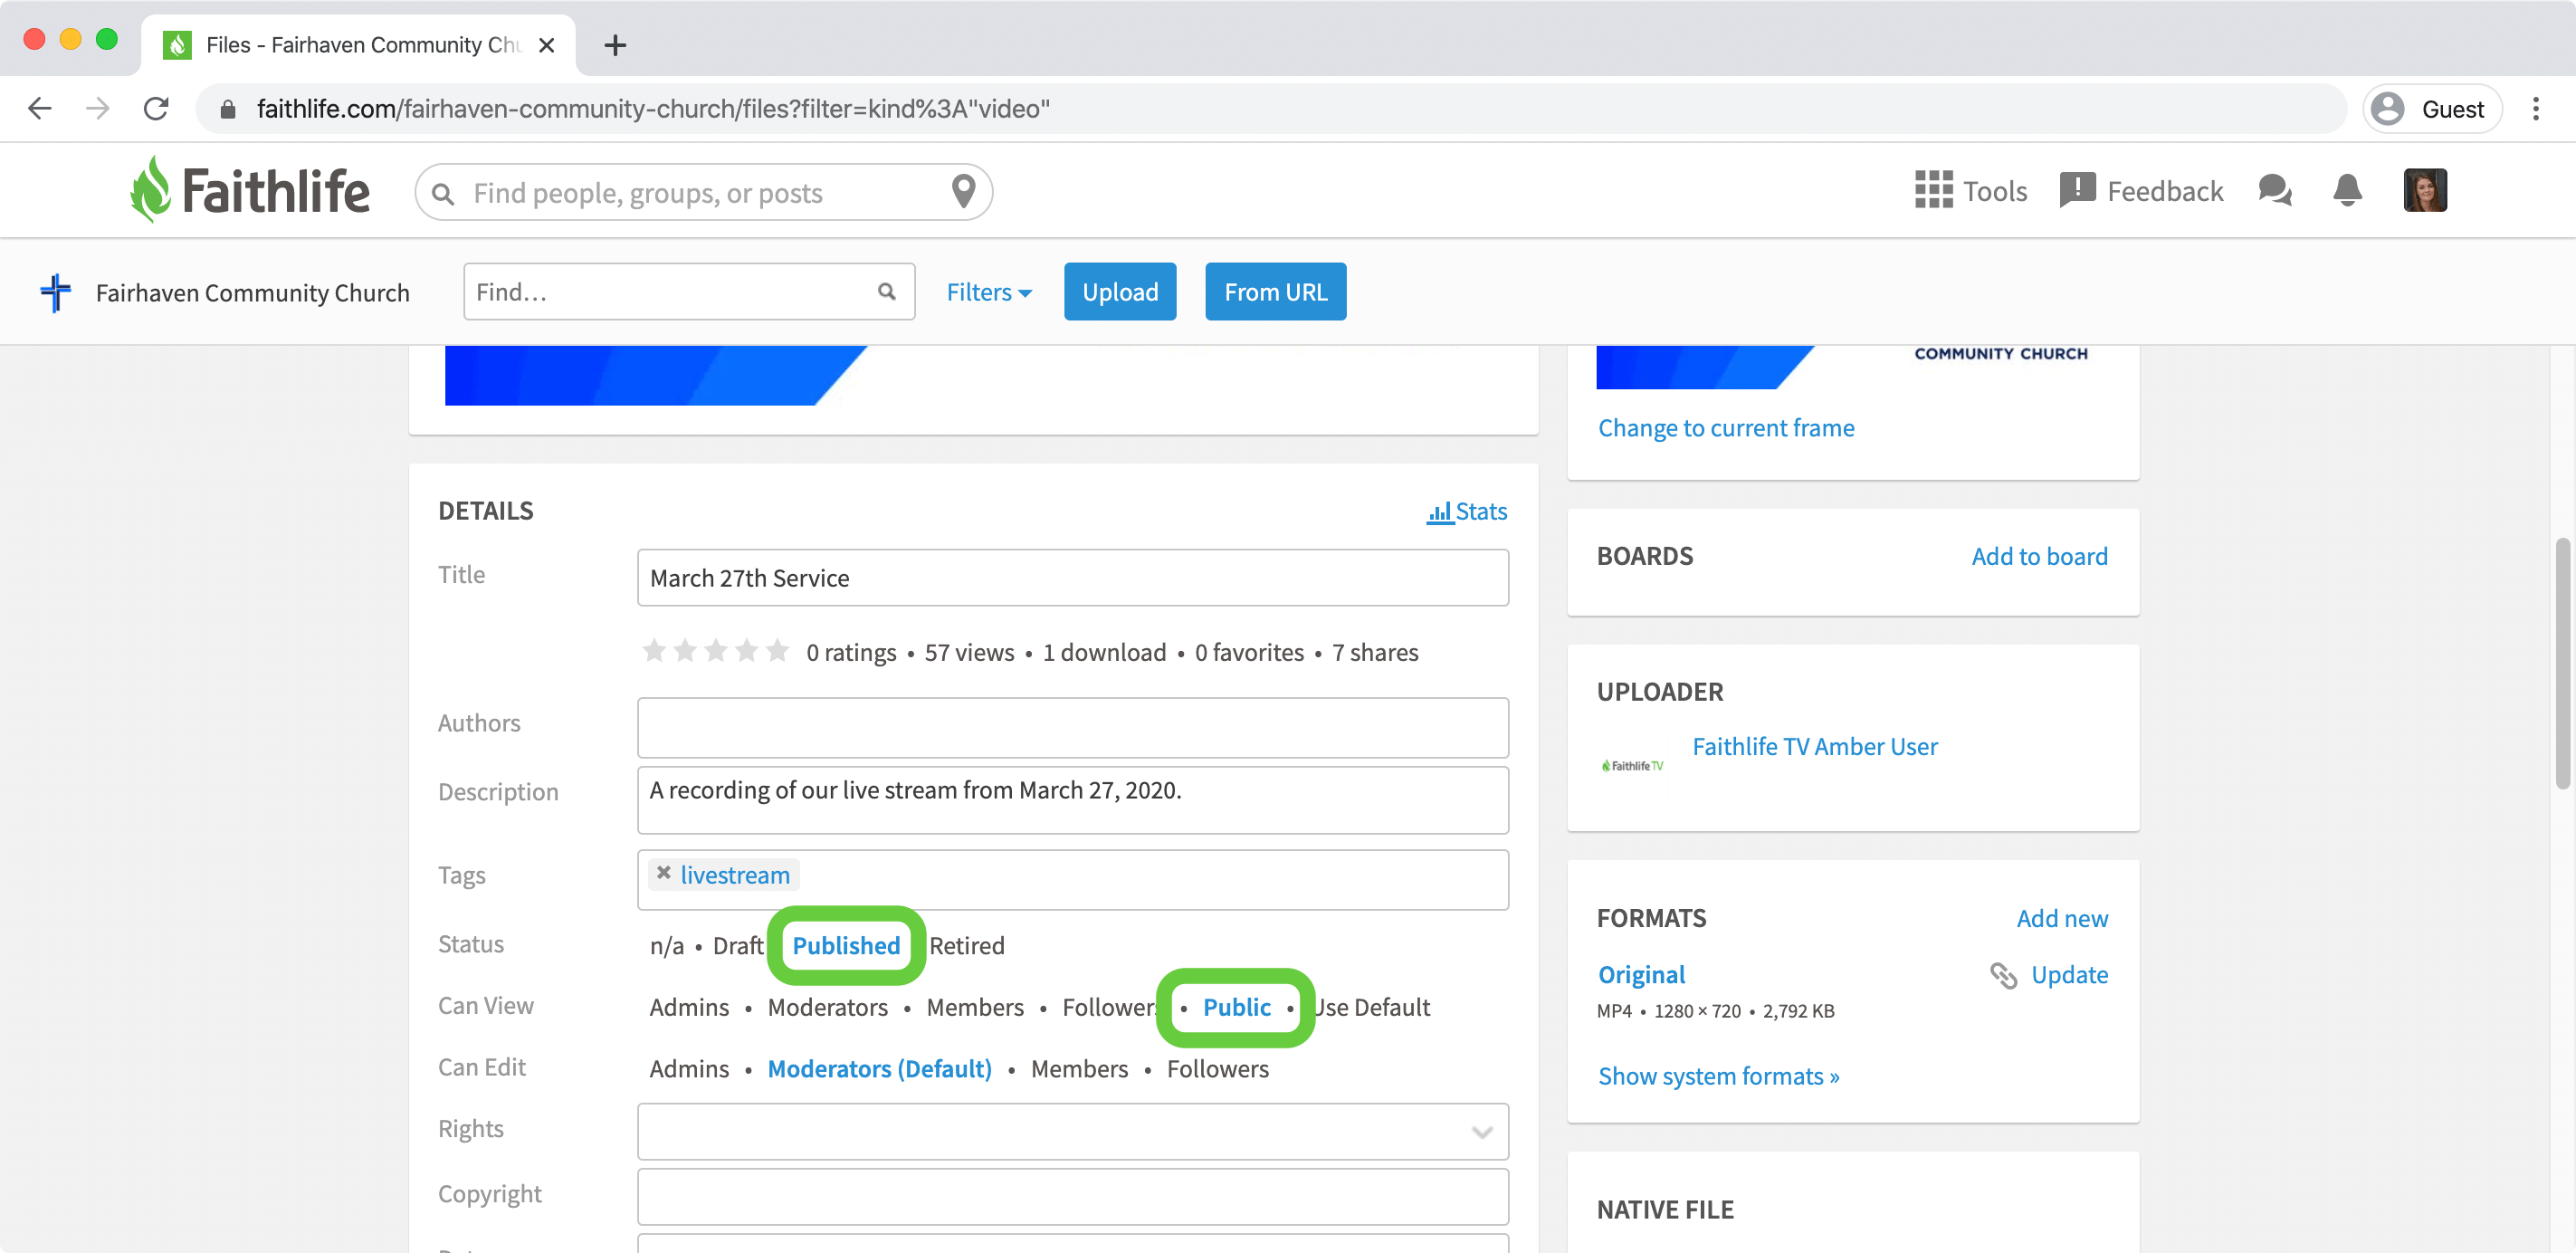Click the Faithlife TV uploader logo
2576x1253 pixels.
(x=1633, y=765)
